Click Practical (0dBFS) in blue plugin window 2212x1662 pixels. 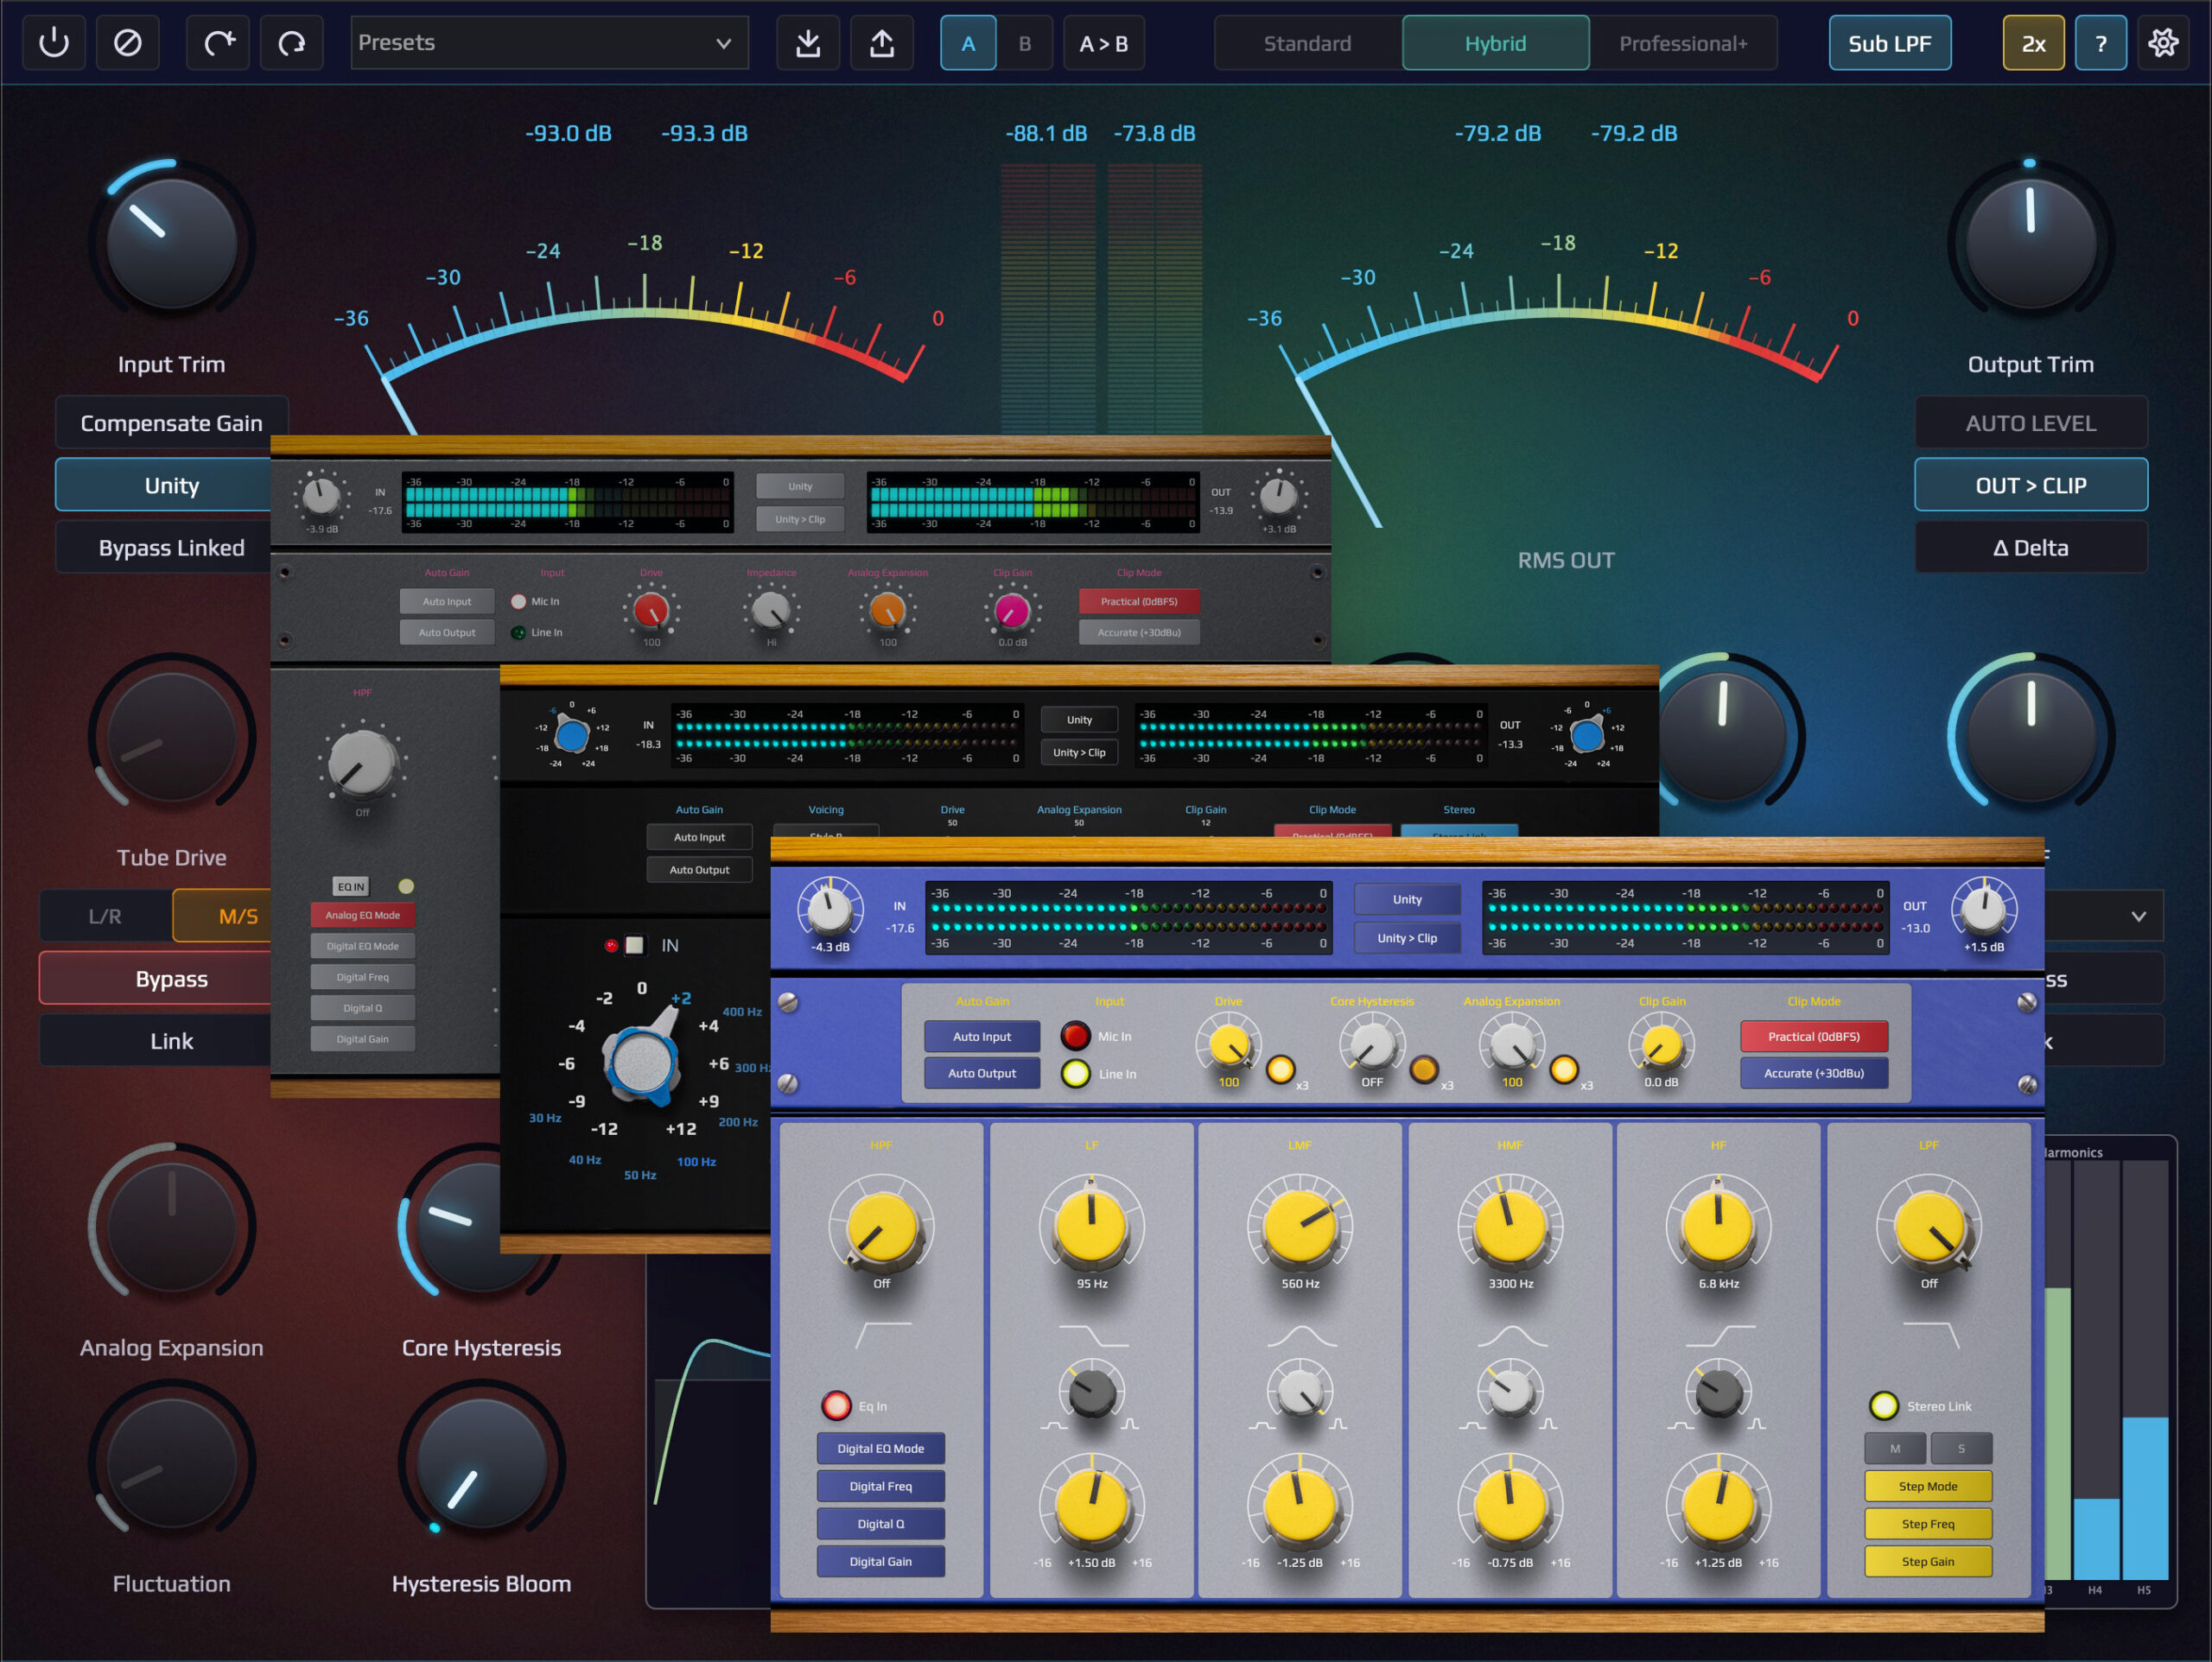pyautogui.click(x=1814, y=1036)
